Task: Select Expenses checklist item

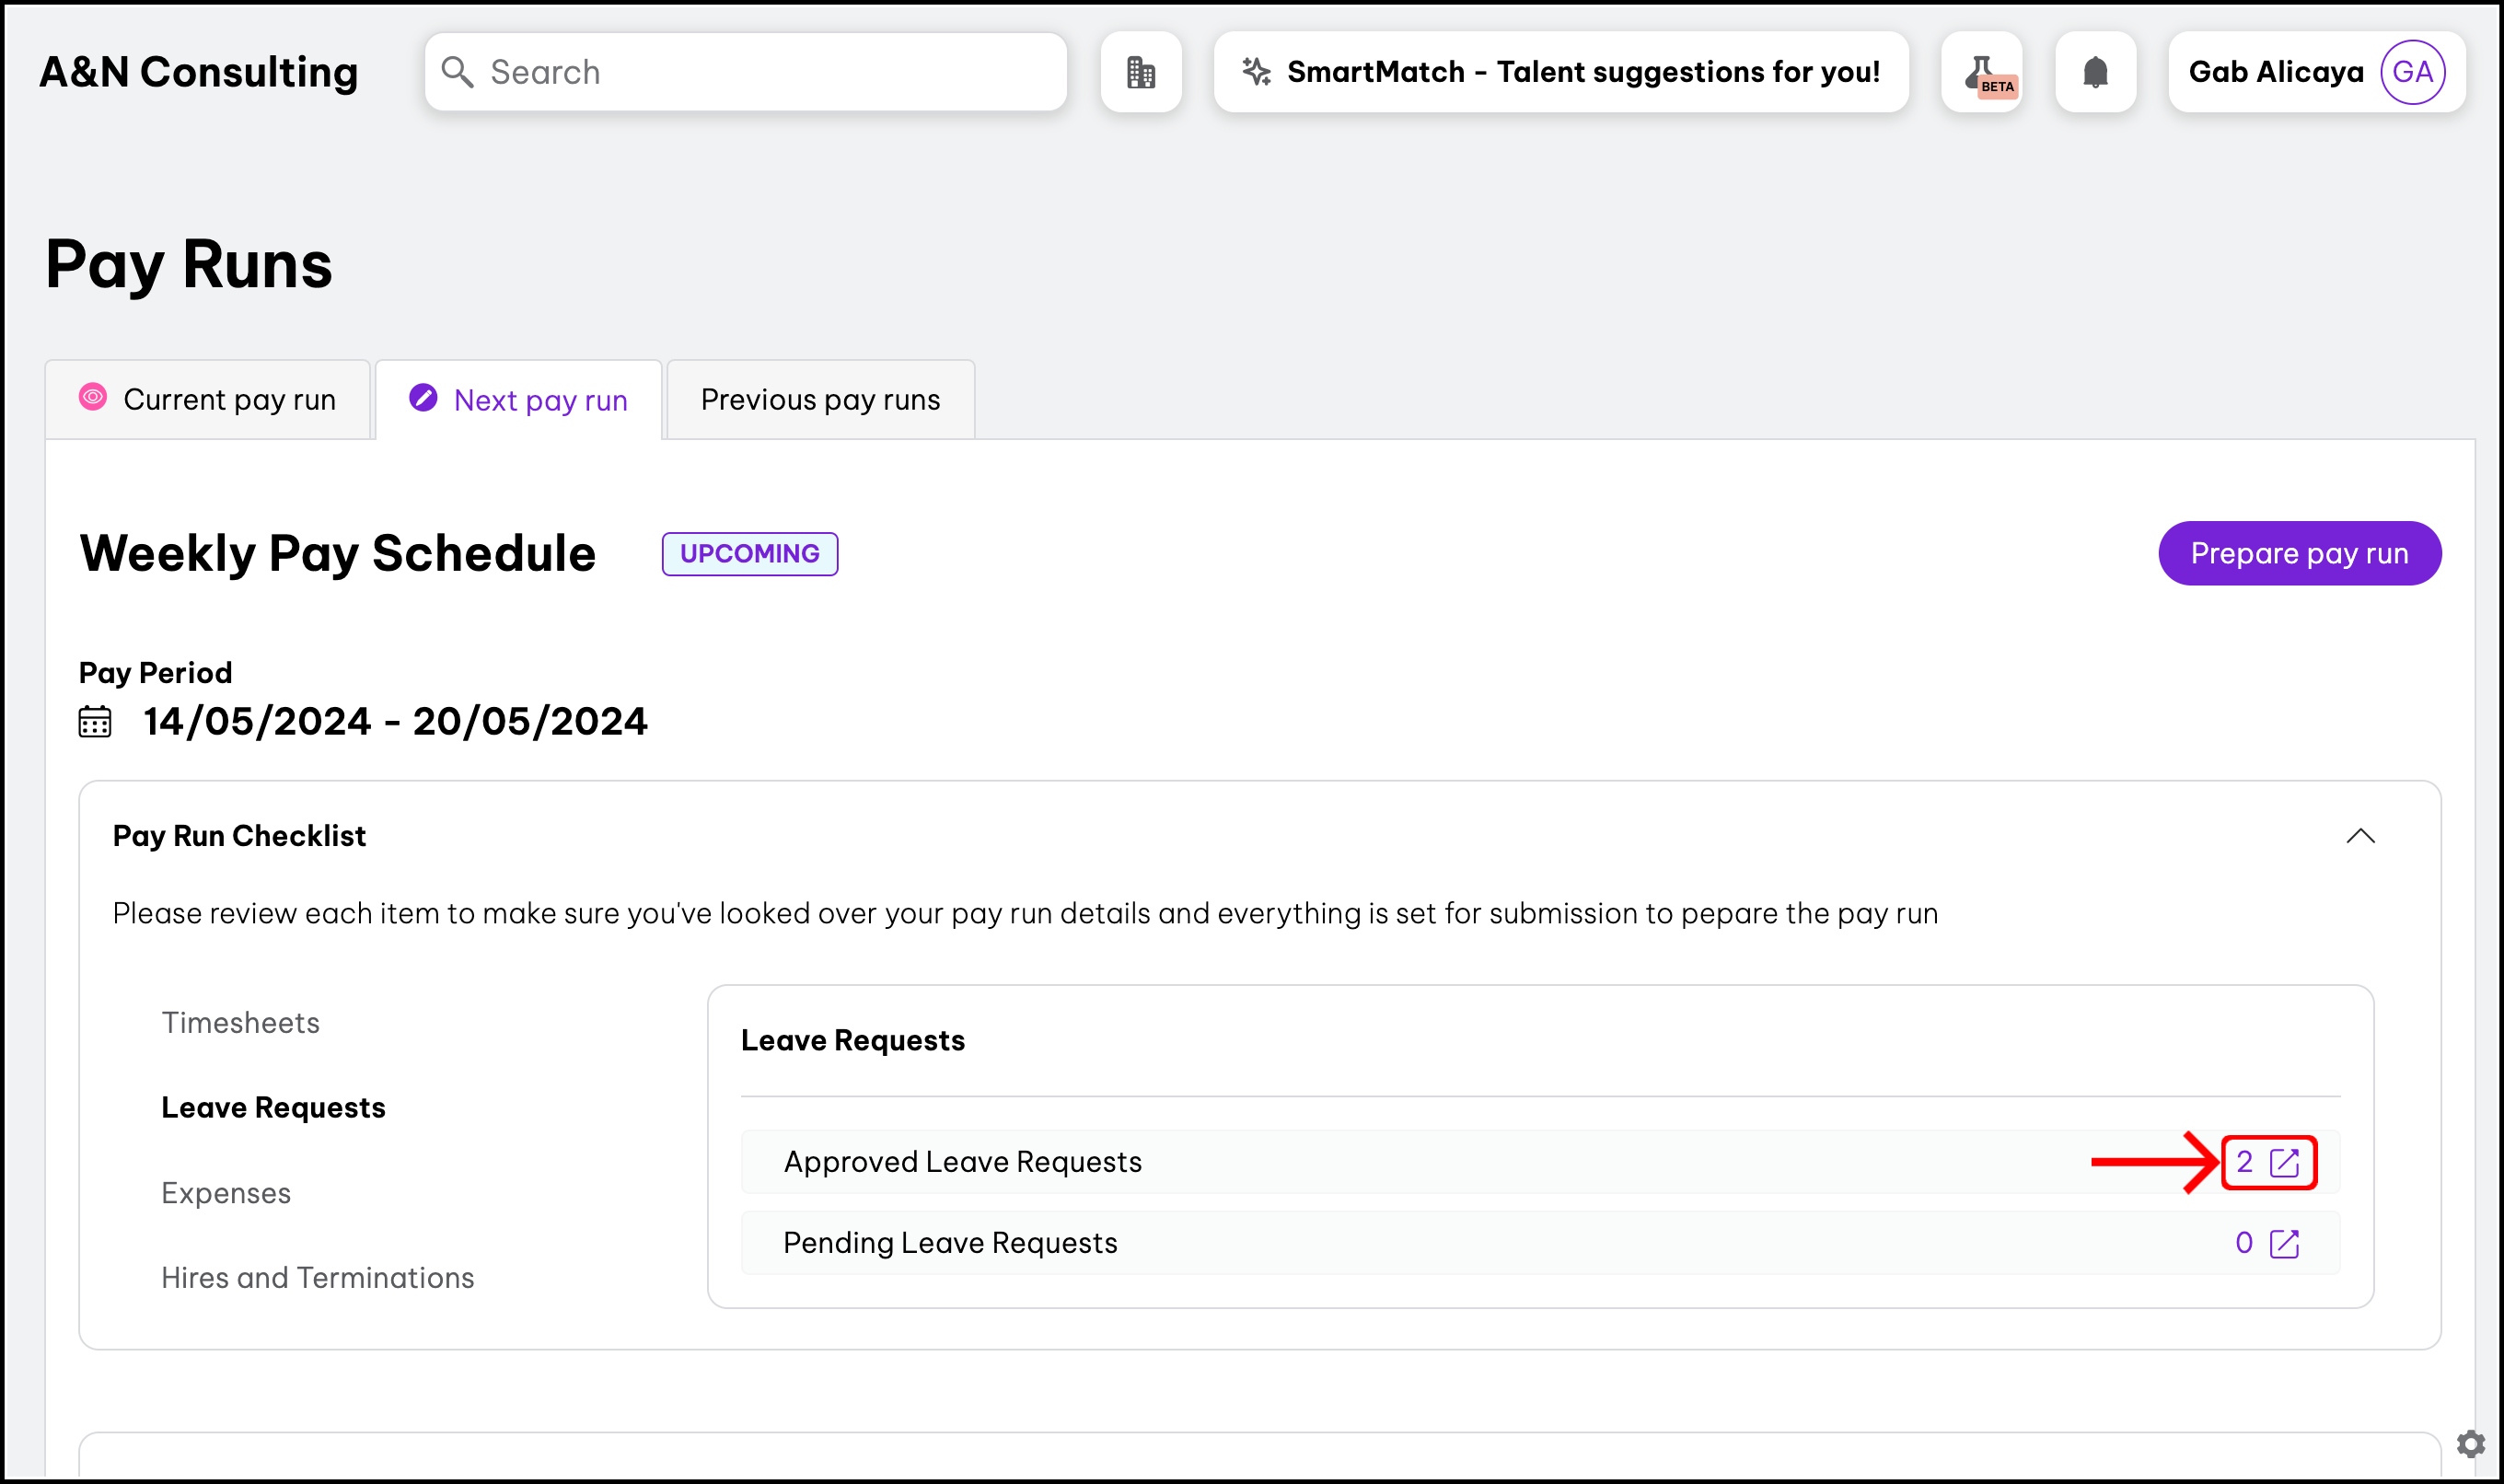Action: pyautogui.click(x=226, y=1193)
